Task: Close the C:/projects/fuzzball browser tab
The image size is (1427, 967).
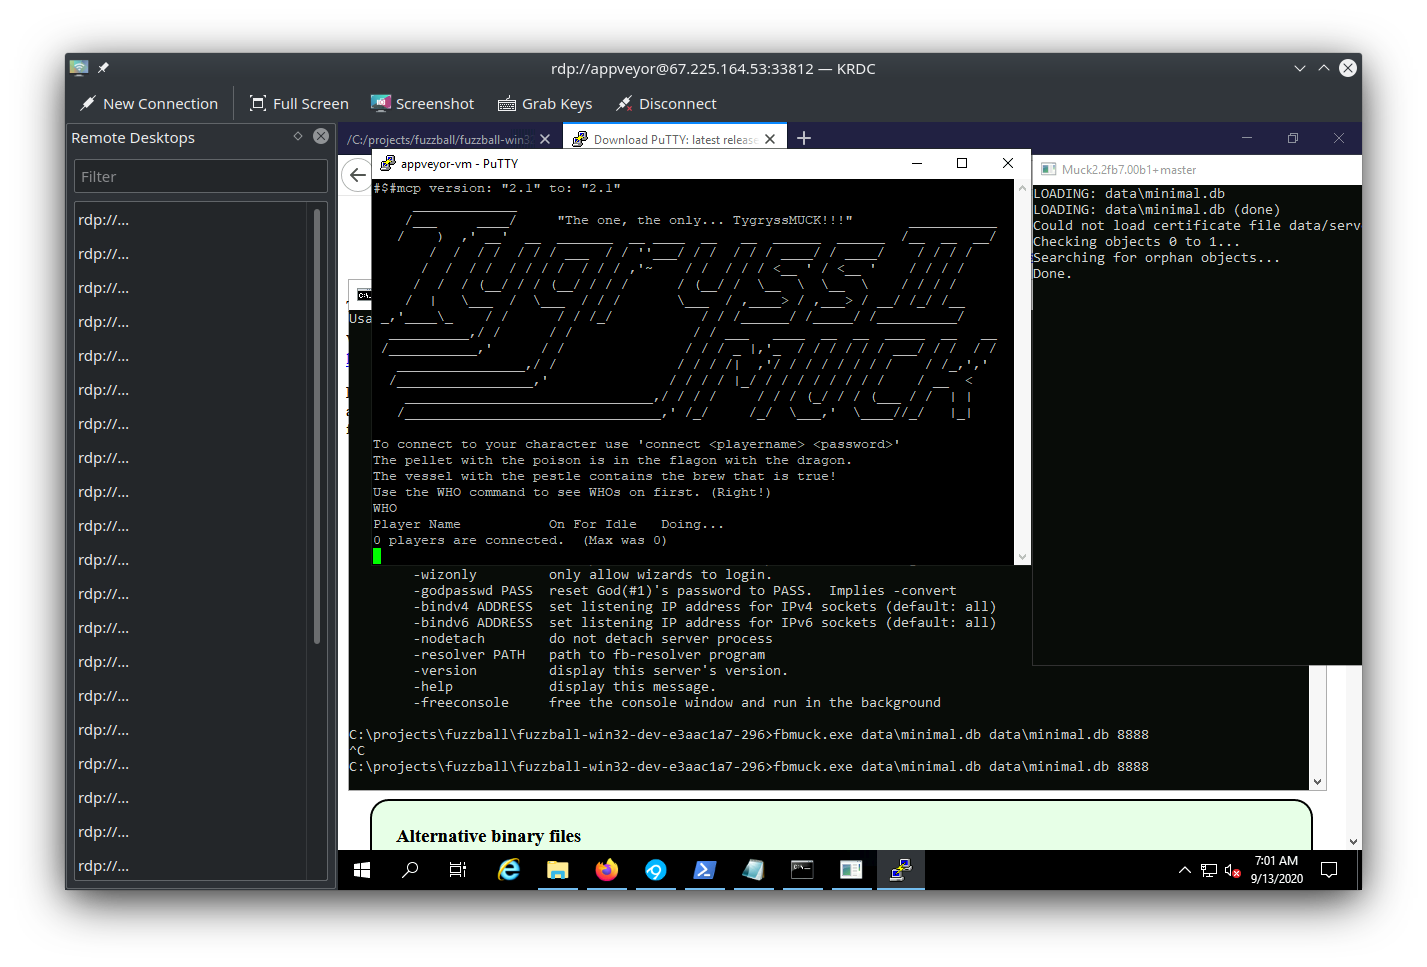Action: tap(545, 139)
